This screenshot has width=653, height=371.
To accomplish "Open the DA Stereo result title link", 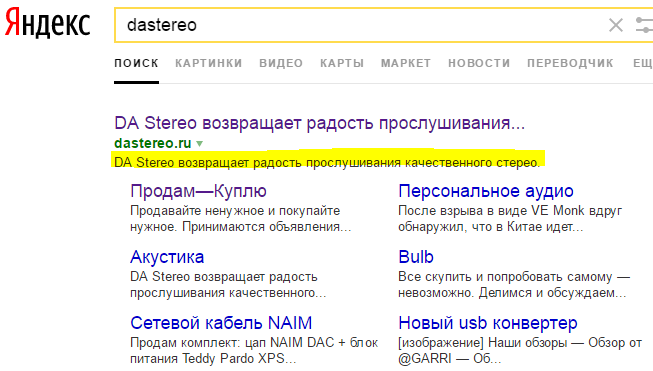I will tap(319, 123).
